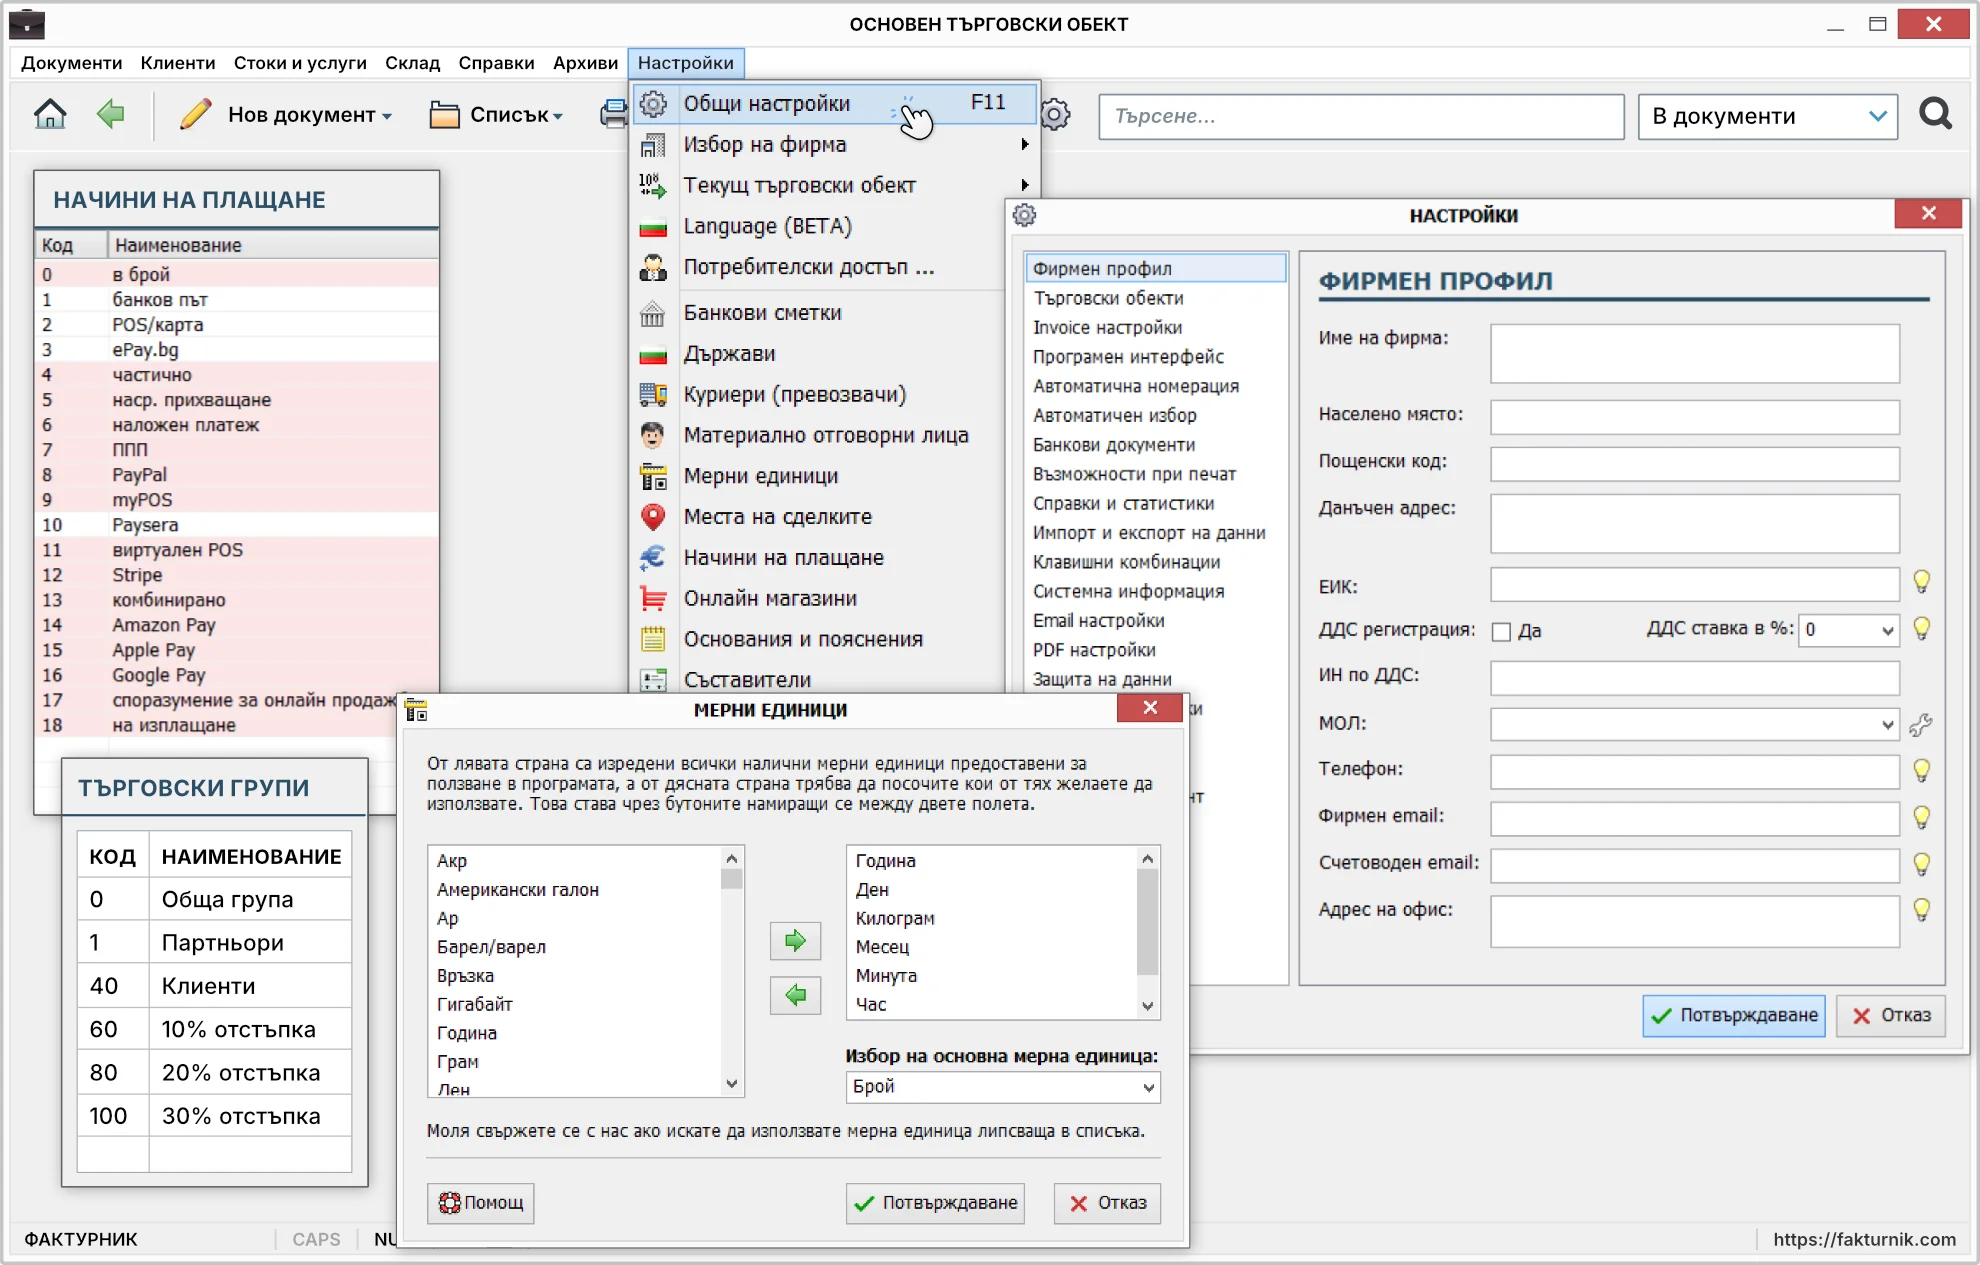Select Търговски обекти in settings list
This screenshot has height=1265, width=1980.
click(1108, 298)
